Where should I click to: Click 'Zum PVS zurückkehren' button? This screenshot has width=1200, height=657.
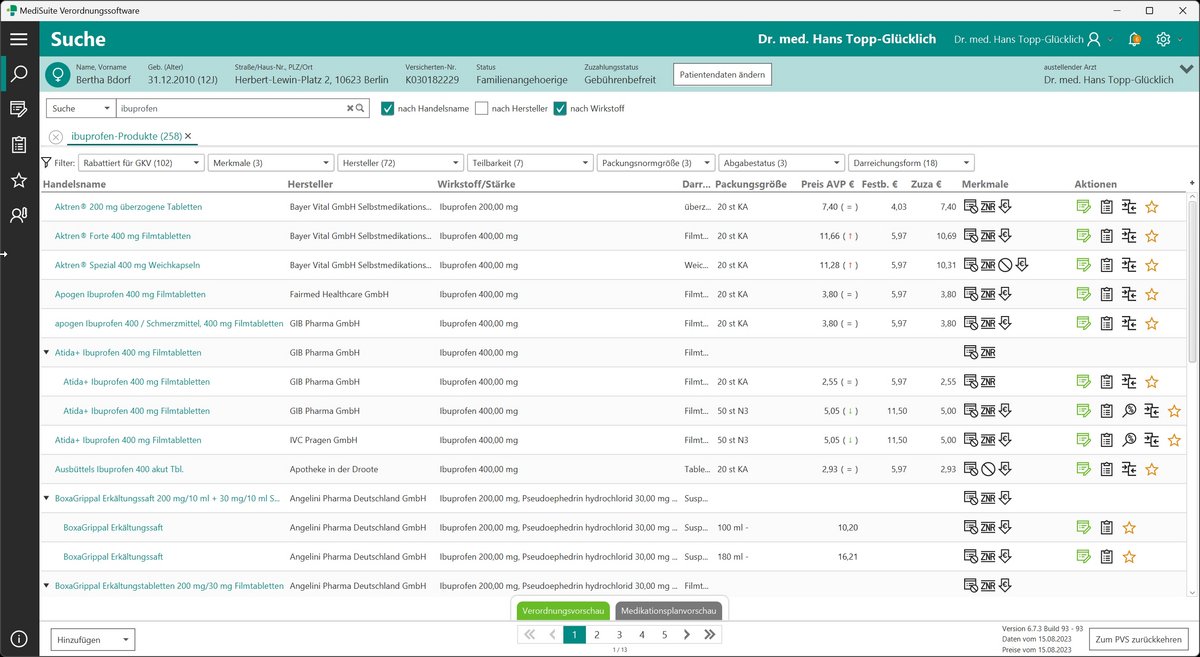pos(1139,639)
